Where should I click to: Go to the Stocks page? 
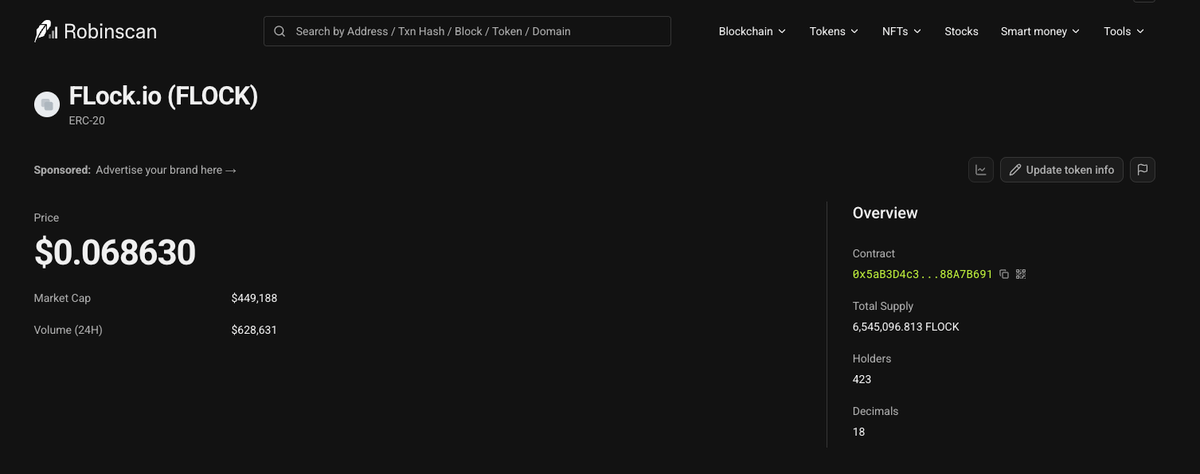click(x=961, y=31)
